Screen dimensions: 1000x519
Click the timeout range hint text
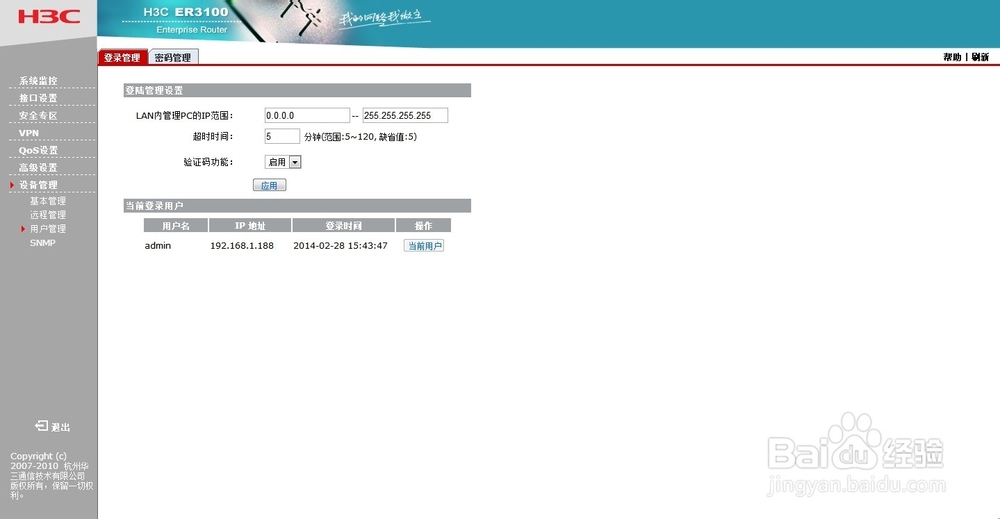360,136
